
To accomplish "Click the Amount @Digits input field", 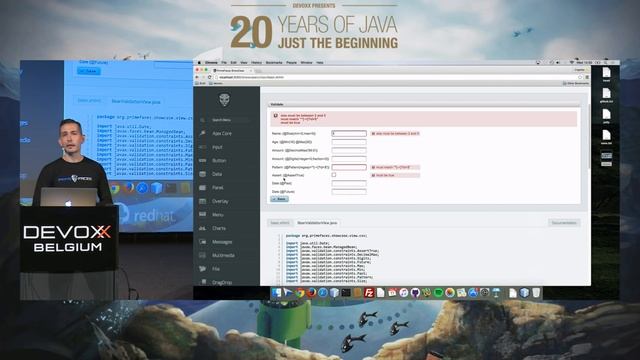I will (349, 159).
